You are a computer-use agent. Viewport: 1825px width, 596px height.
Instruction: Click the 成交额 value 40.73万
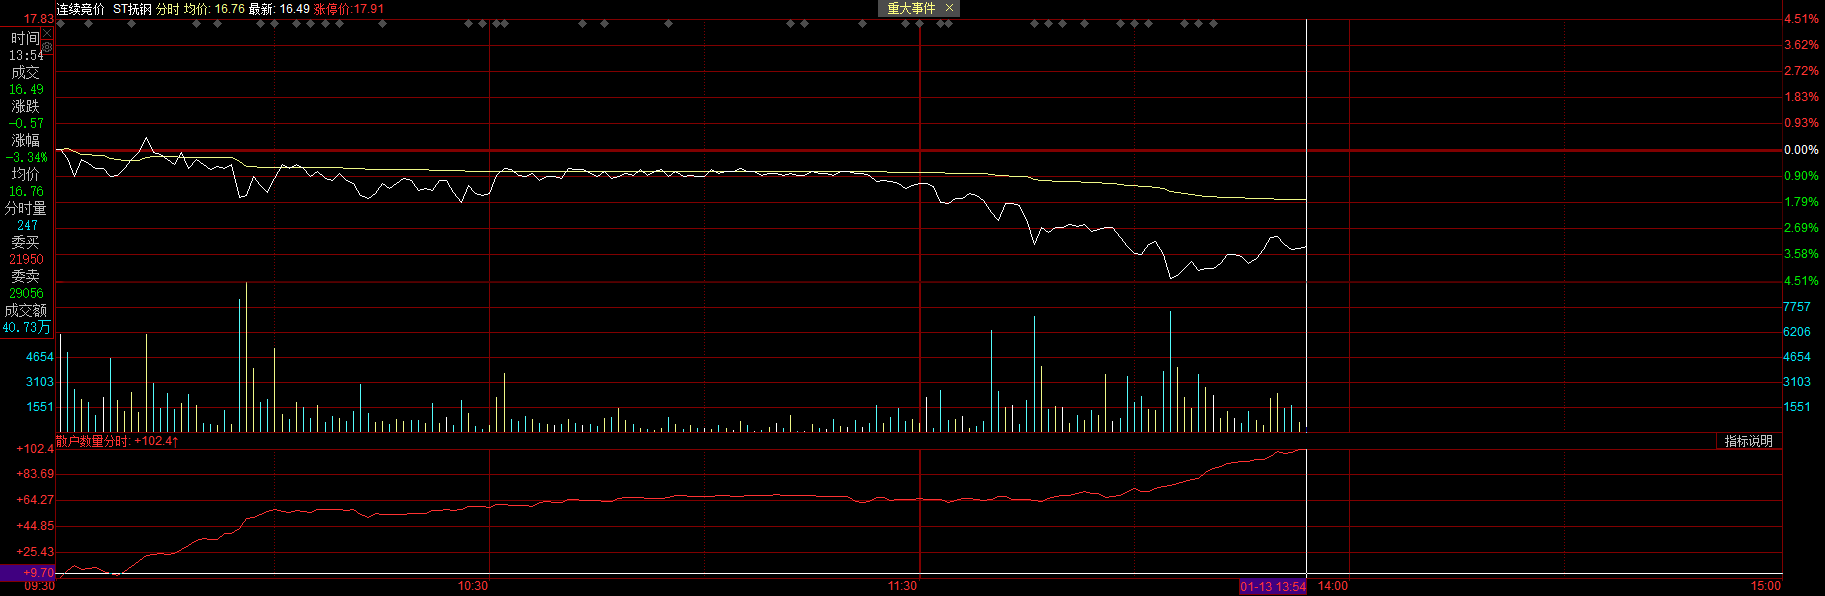[x=26, y=328]
